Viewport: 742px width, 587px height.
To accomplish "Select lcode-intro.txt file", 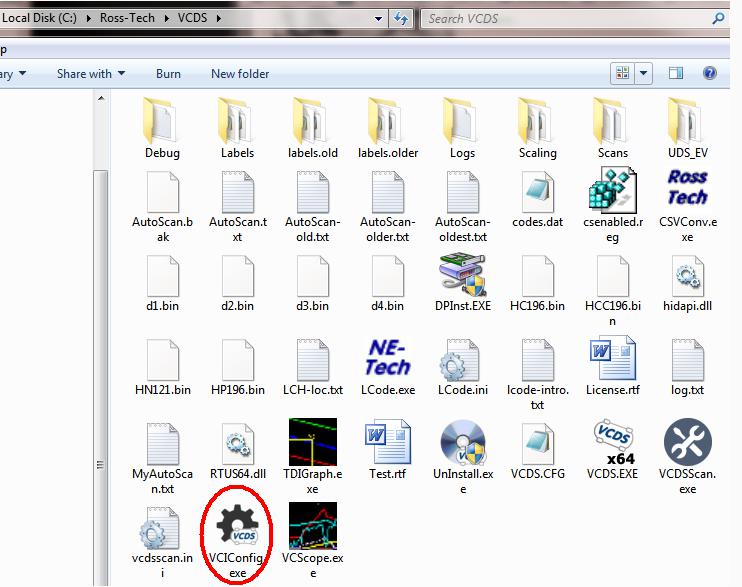I will pos(538,374).
